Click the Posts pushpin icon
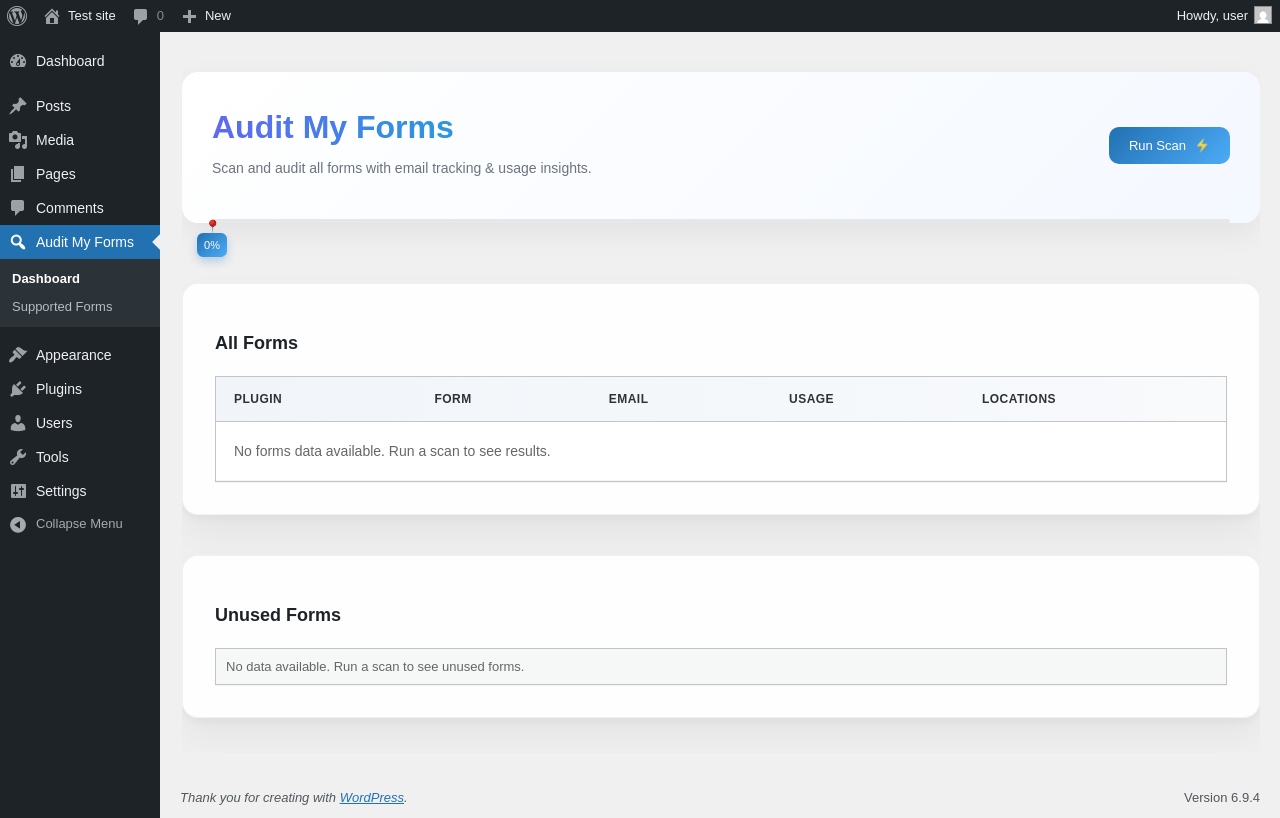Screen dimensions: 1280x818 coord(18,106)
